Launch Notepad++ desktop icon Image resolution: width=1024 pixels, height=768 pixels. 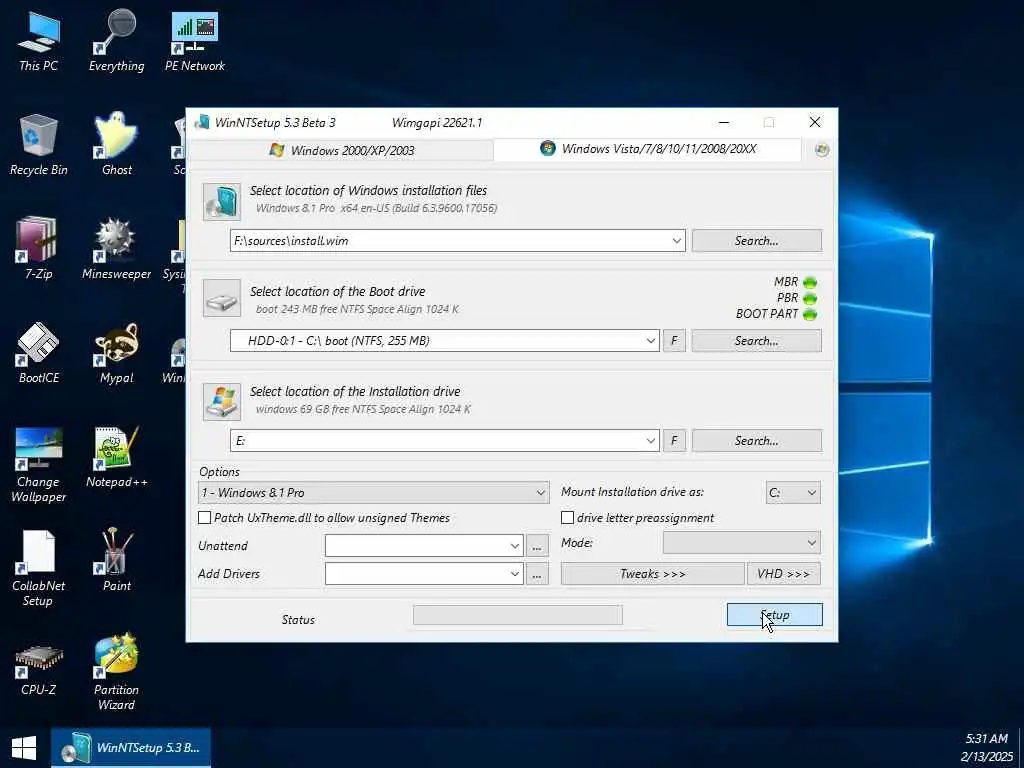click(x=116, y=457)
